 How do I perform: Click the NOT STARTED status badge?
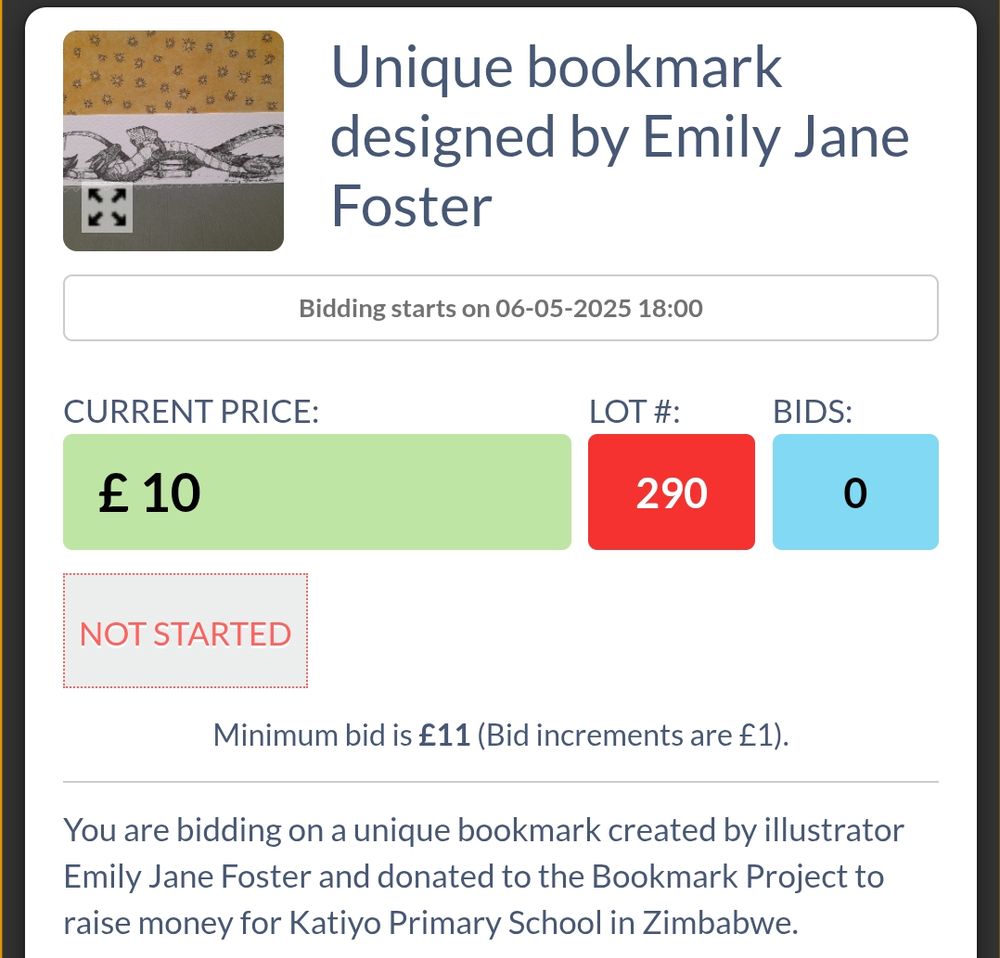tap(186, 631)
